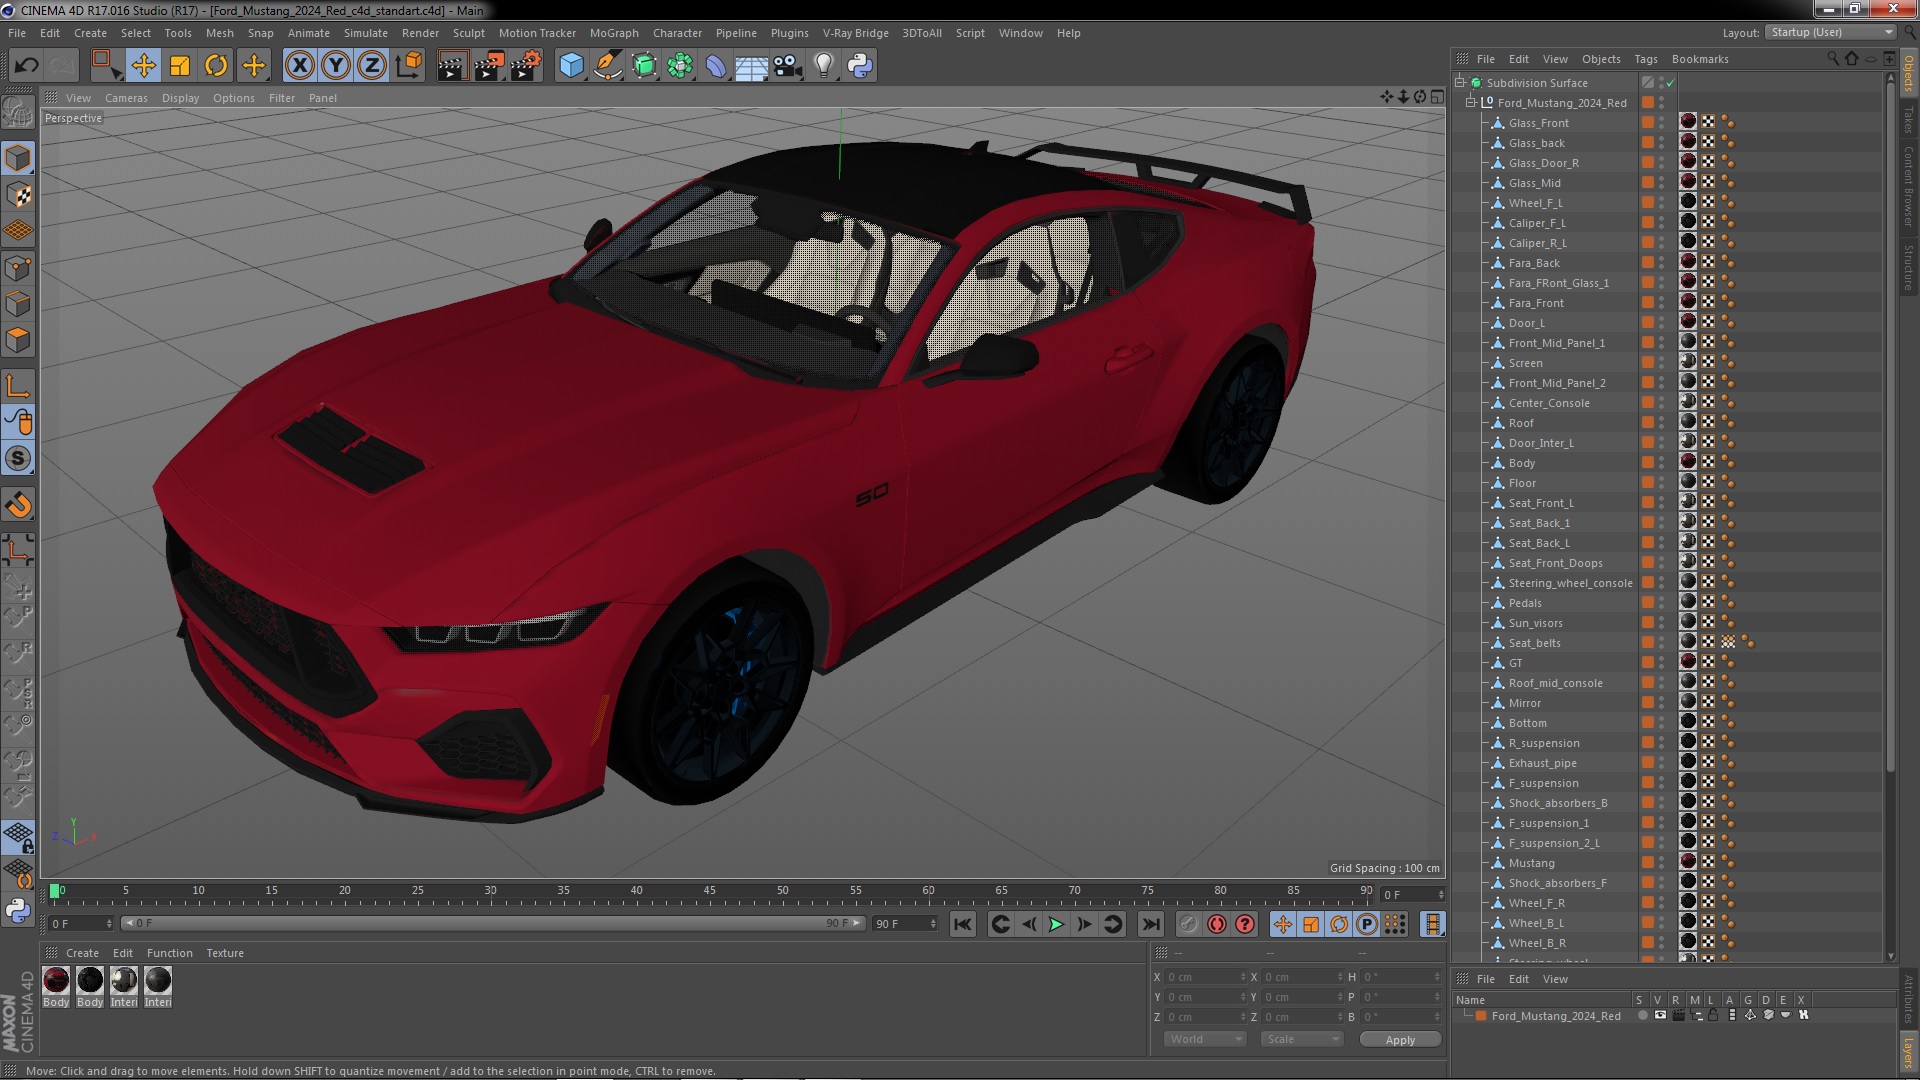Go to start of animation
Screen dimensions: 1920x1080
coord(962,924)
